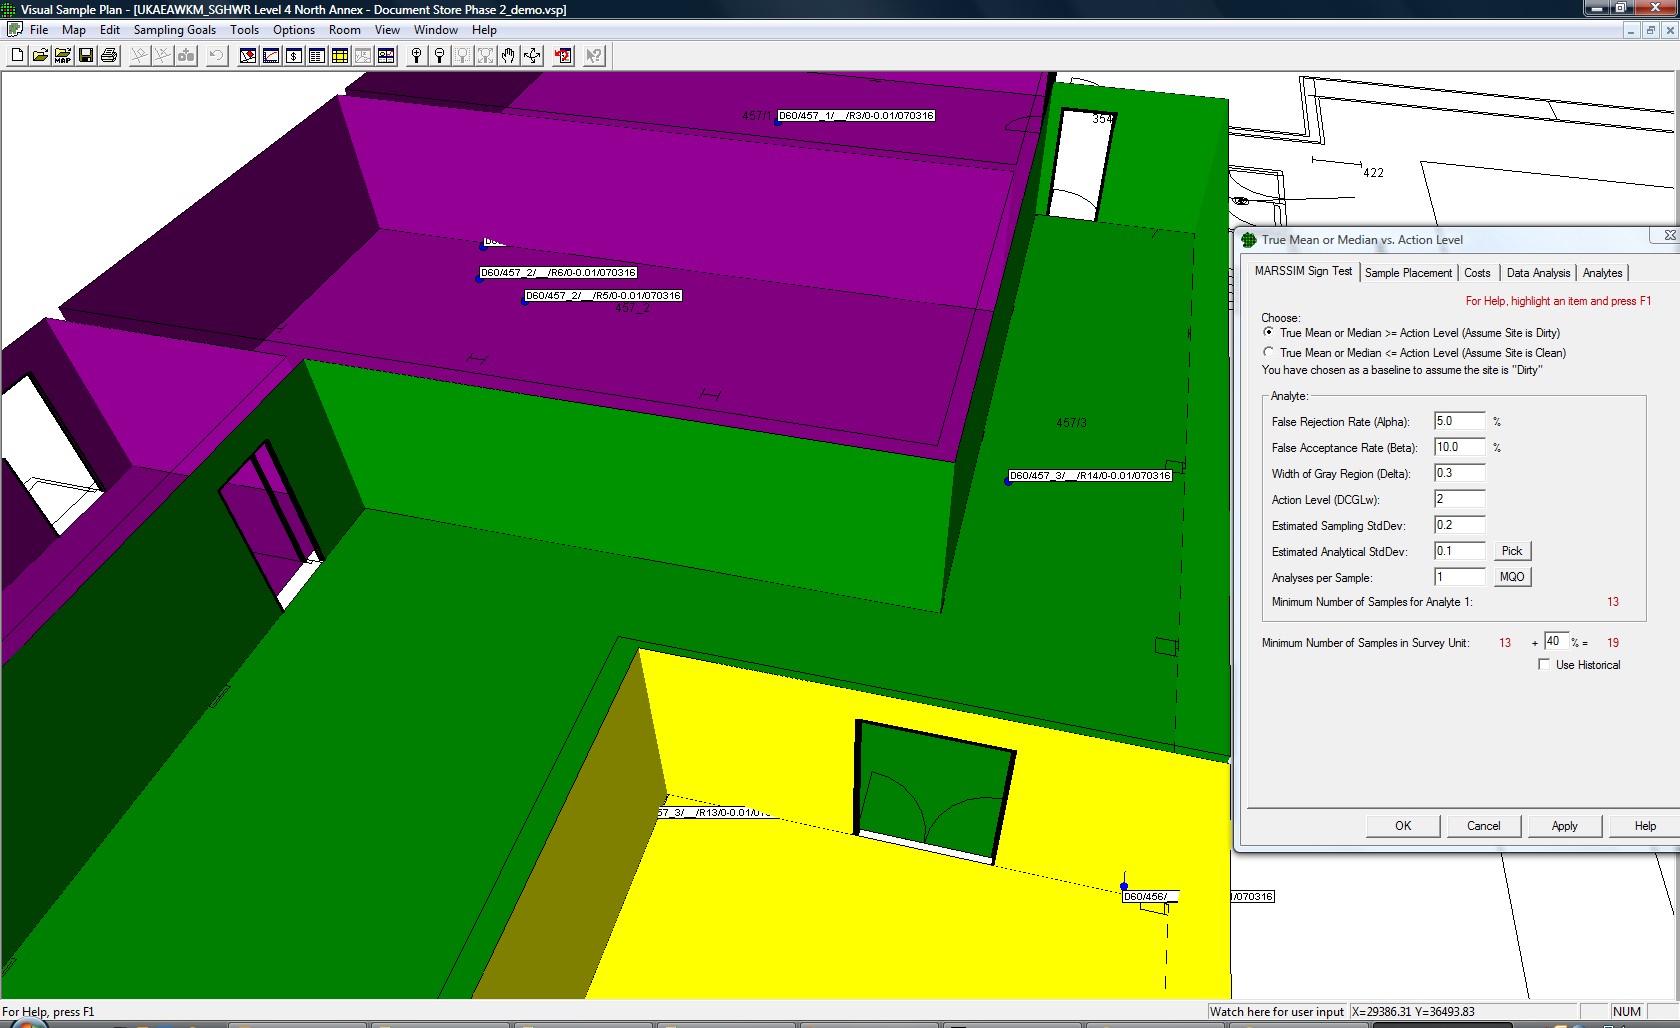Switch to the Data Analysis tab
1680x1028 pixels.
1538,273
